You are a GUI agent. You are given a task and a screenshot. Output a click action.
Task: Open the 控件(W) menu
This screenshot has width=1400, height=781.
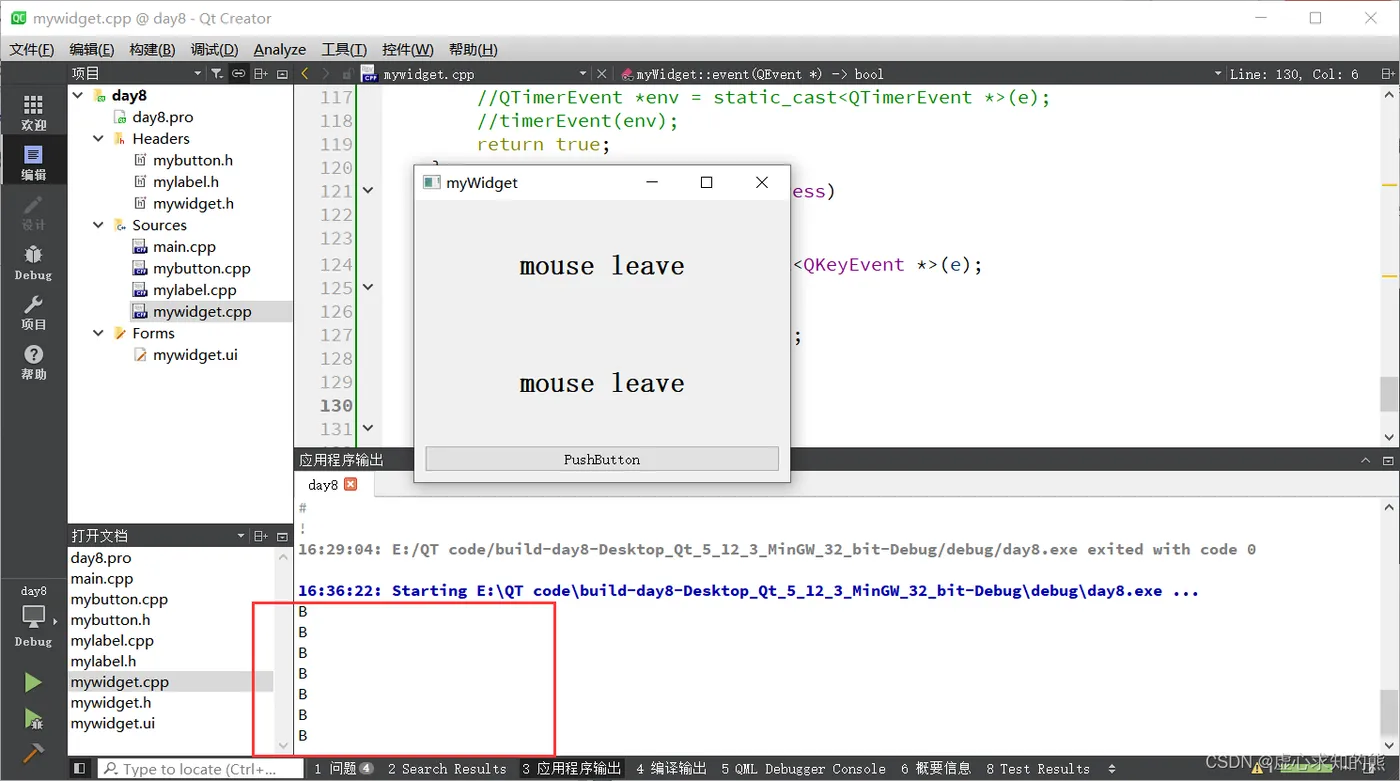coord(408,49)
